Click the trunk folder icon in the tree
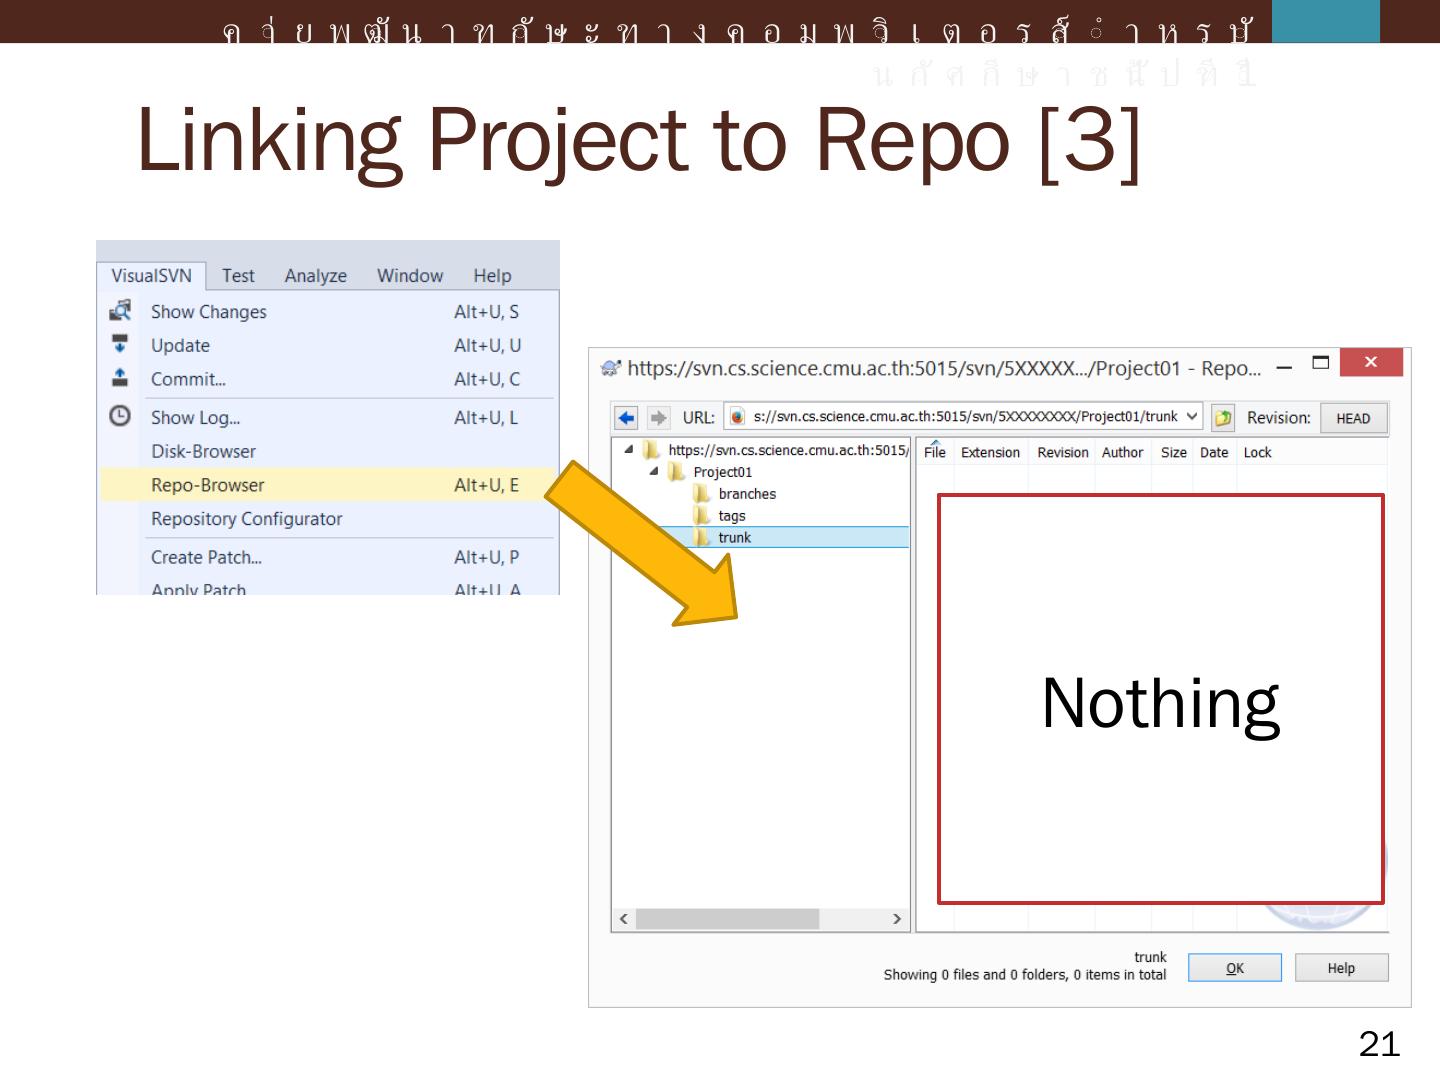 (x=702, y=538)
